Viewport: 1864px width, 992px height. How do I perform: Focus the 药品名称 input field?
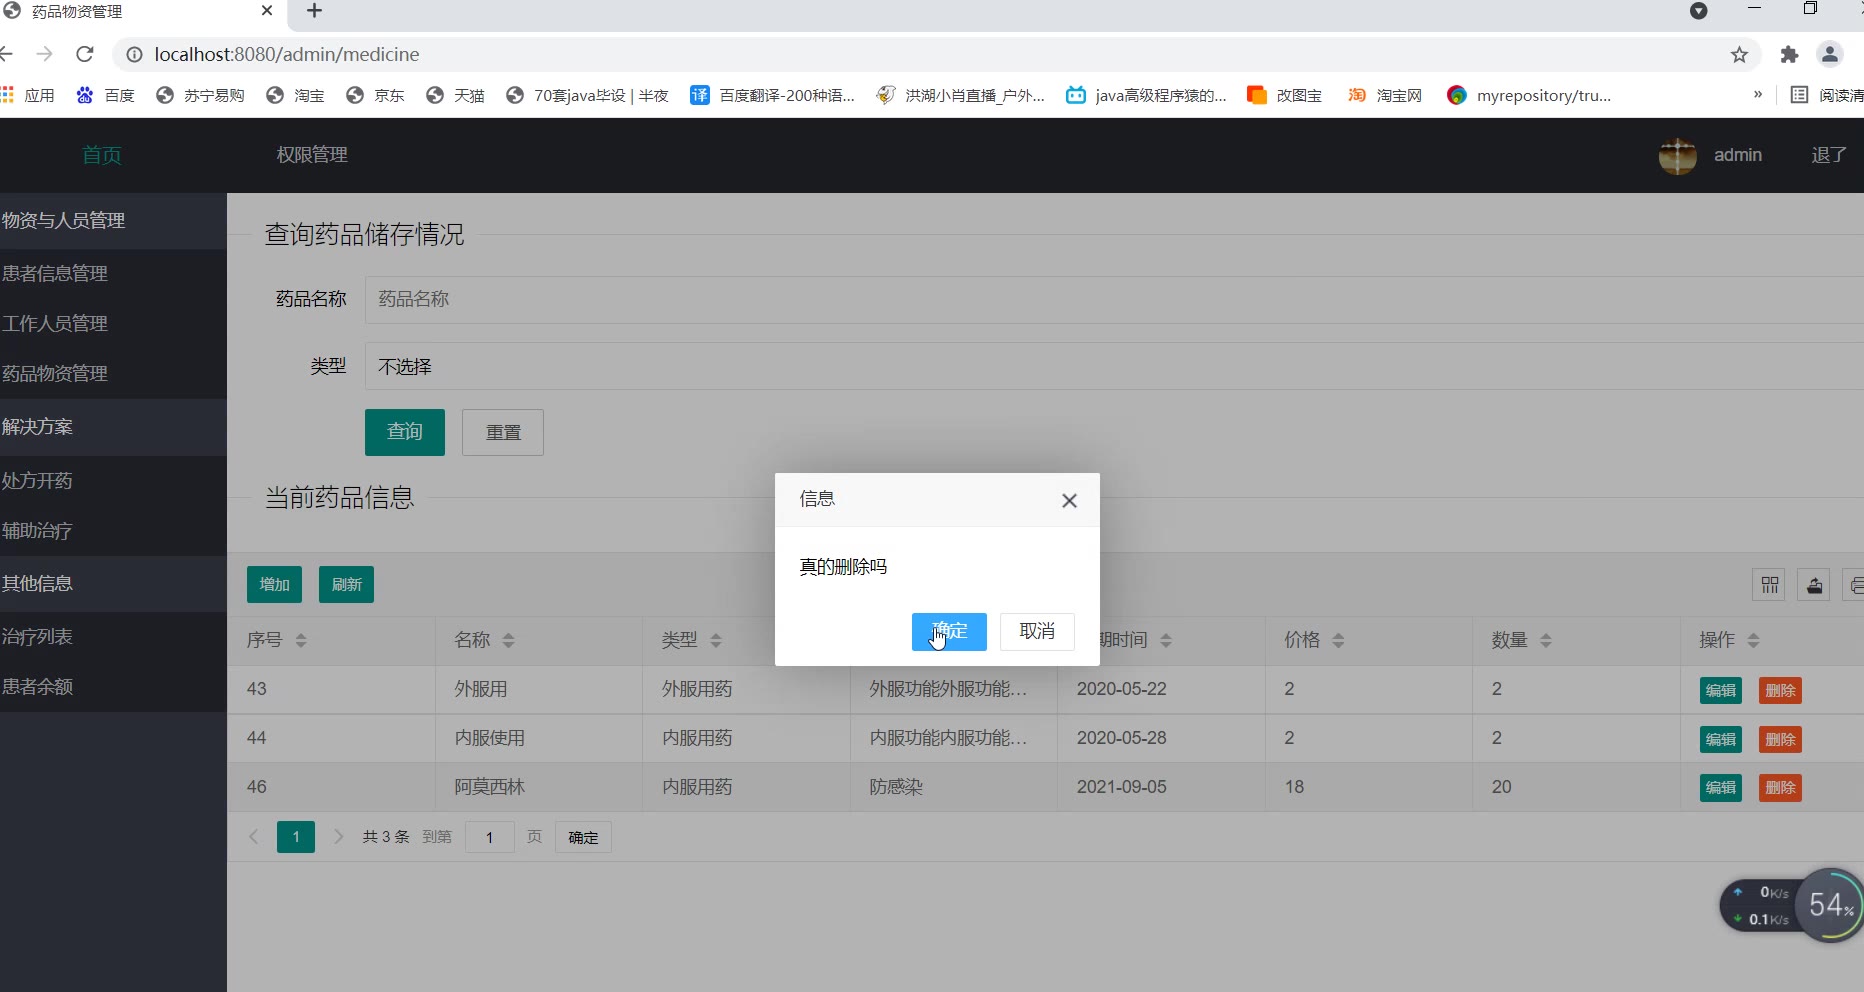click(x=1114, y=300)
